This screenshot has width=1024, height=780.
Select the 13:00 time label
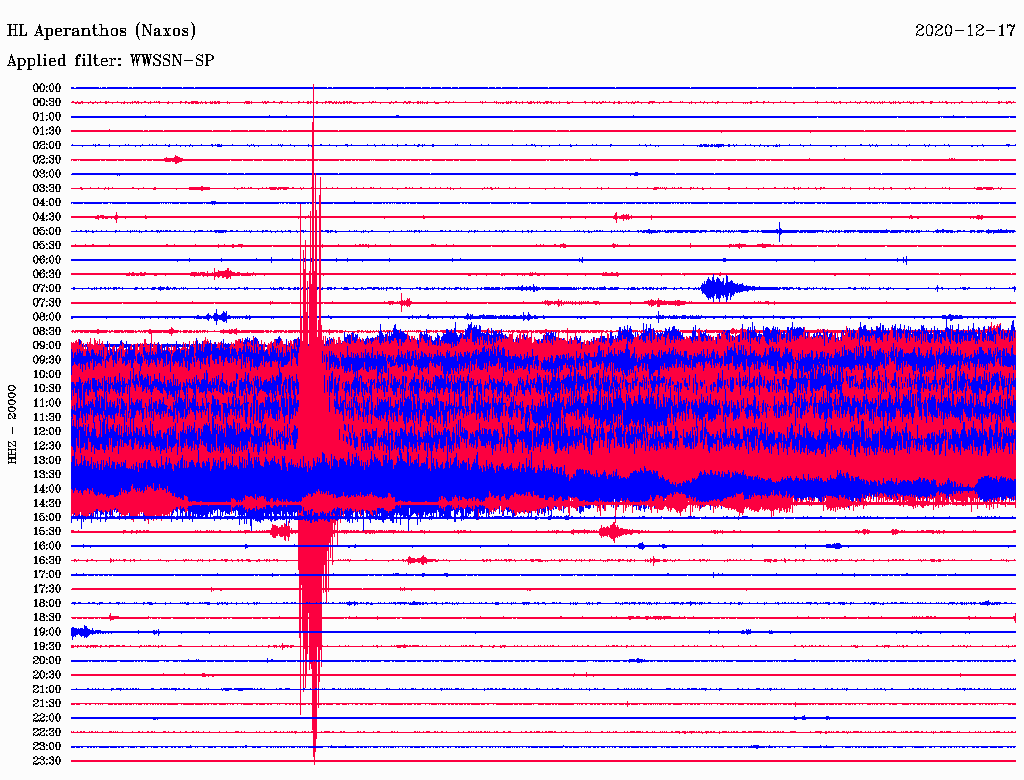47,461
